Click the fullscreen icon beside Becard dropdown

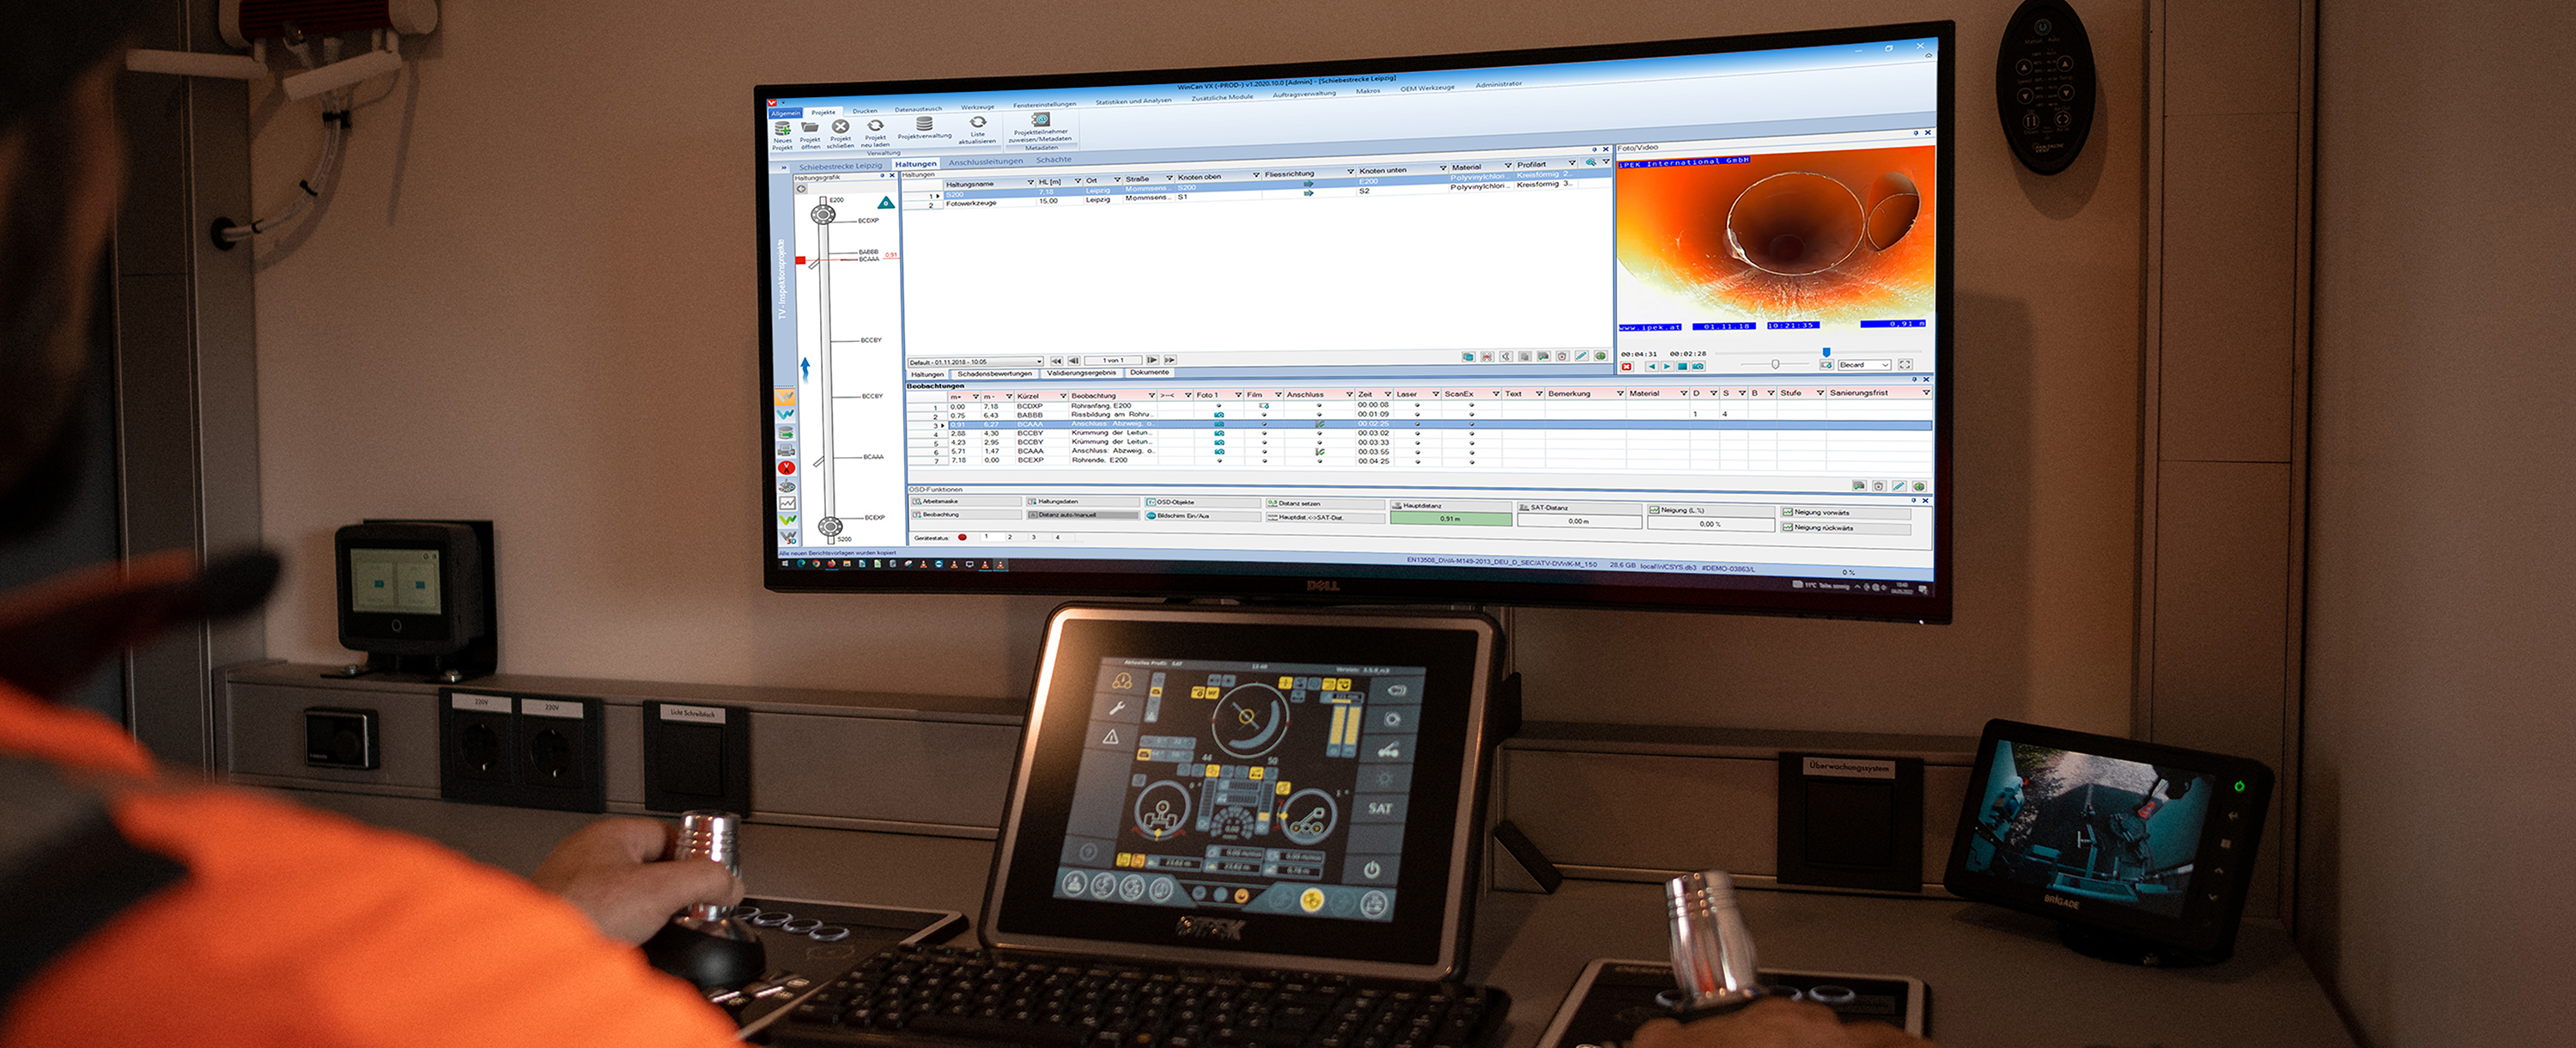point(1905,364)
